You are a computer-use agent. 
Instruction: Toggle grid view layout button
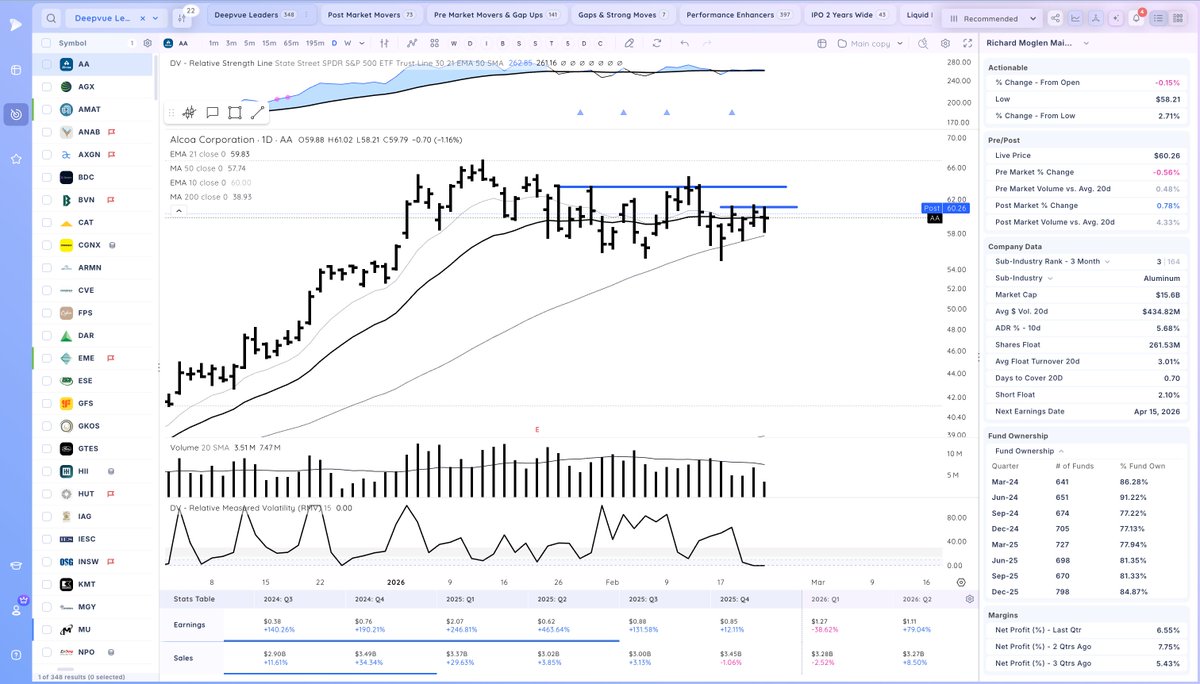coord(1178,18)
